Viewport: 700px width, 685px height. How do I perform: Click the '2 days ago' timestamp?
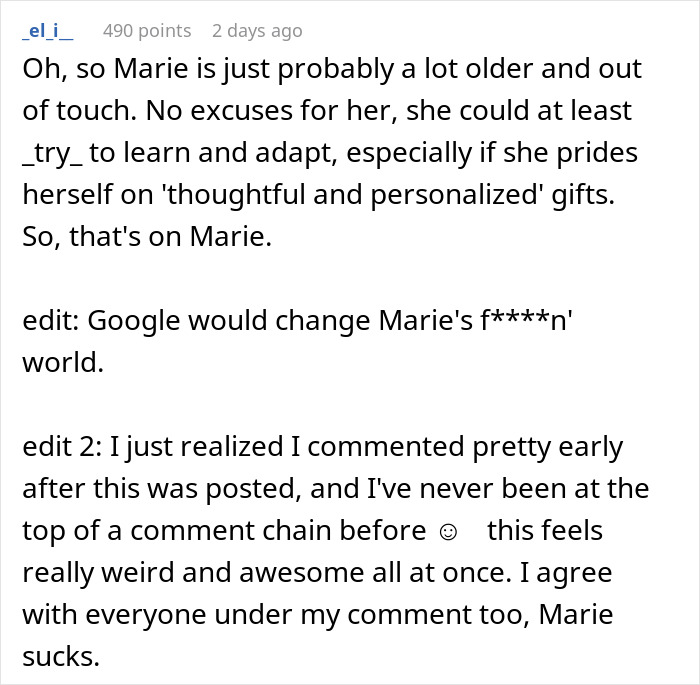pyautogui.click(x=257, y=31)
